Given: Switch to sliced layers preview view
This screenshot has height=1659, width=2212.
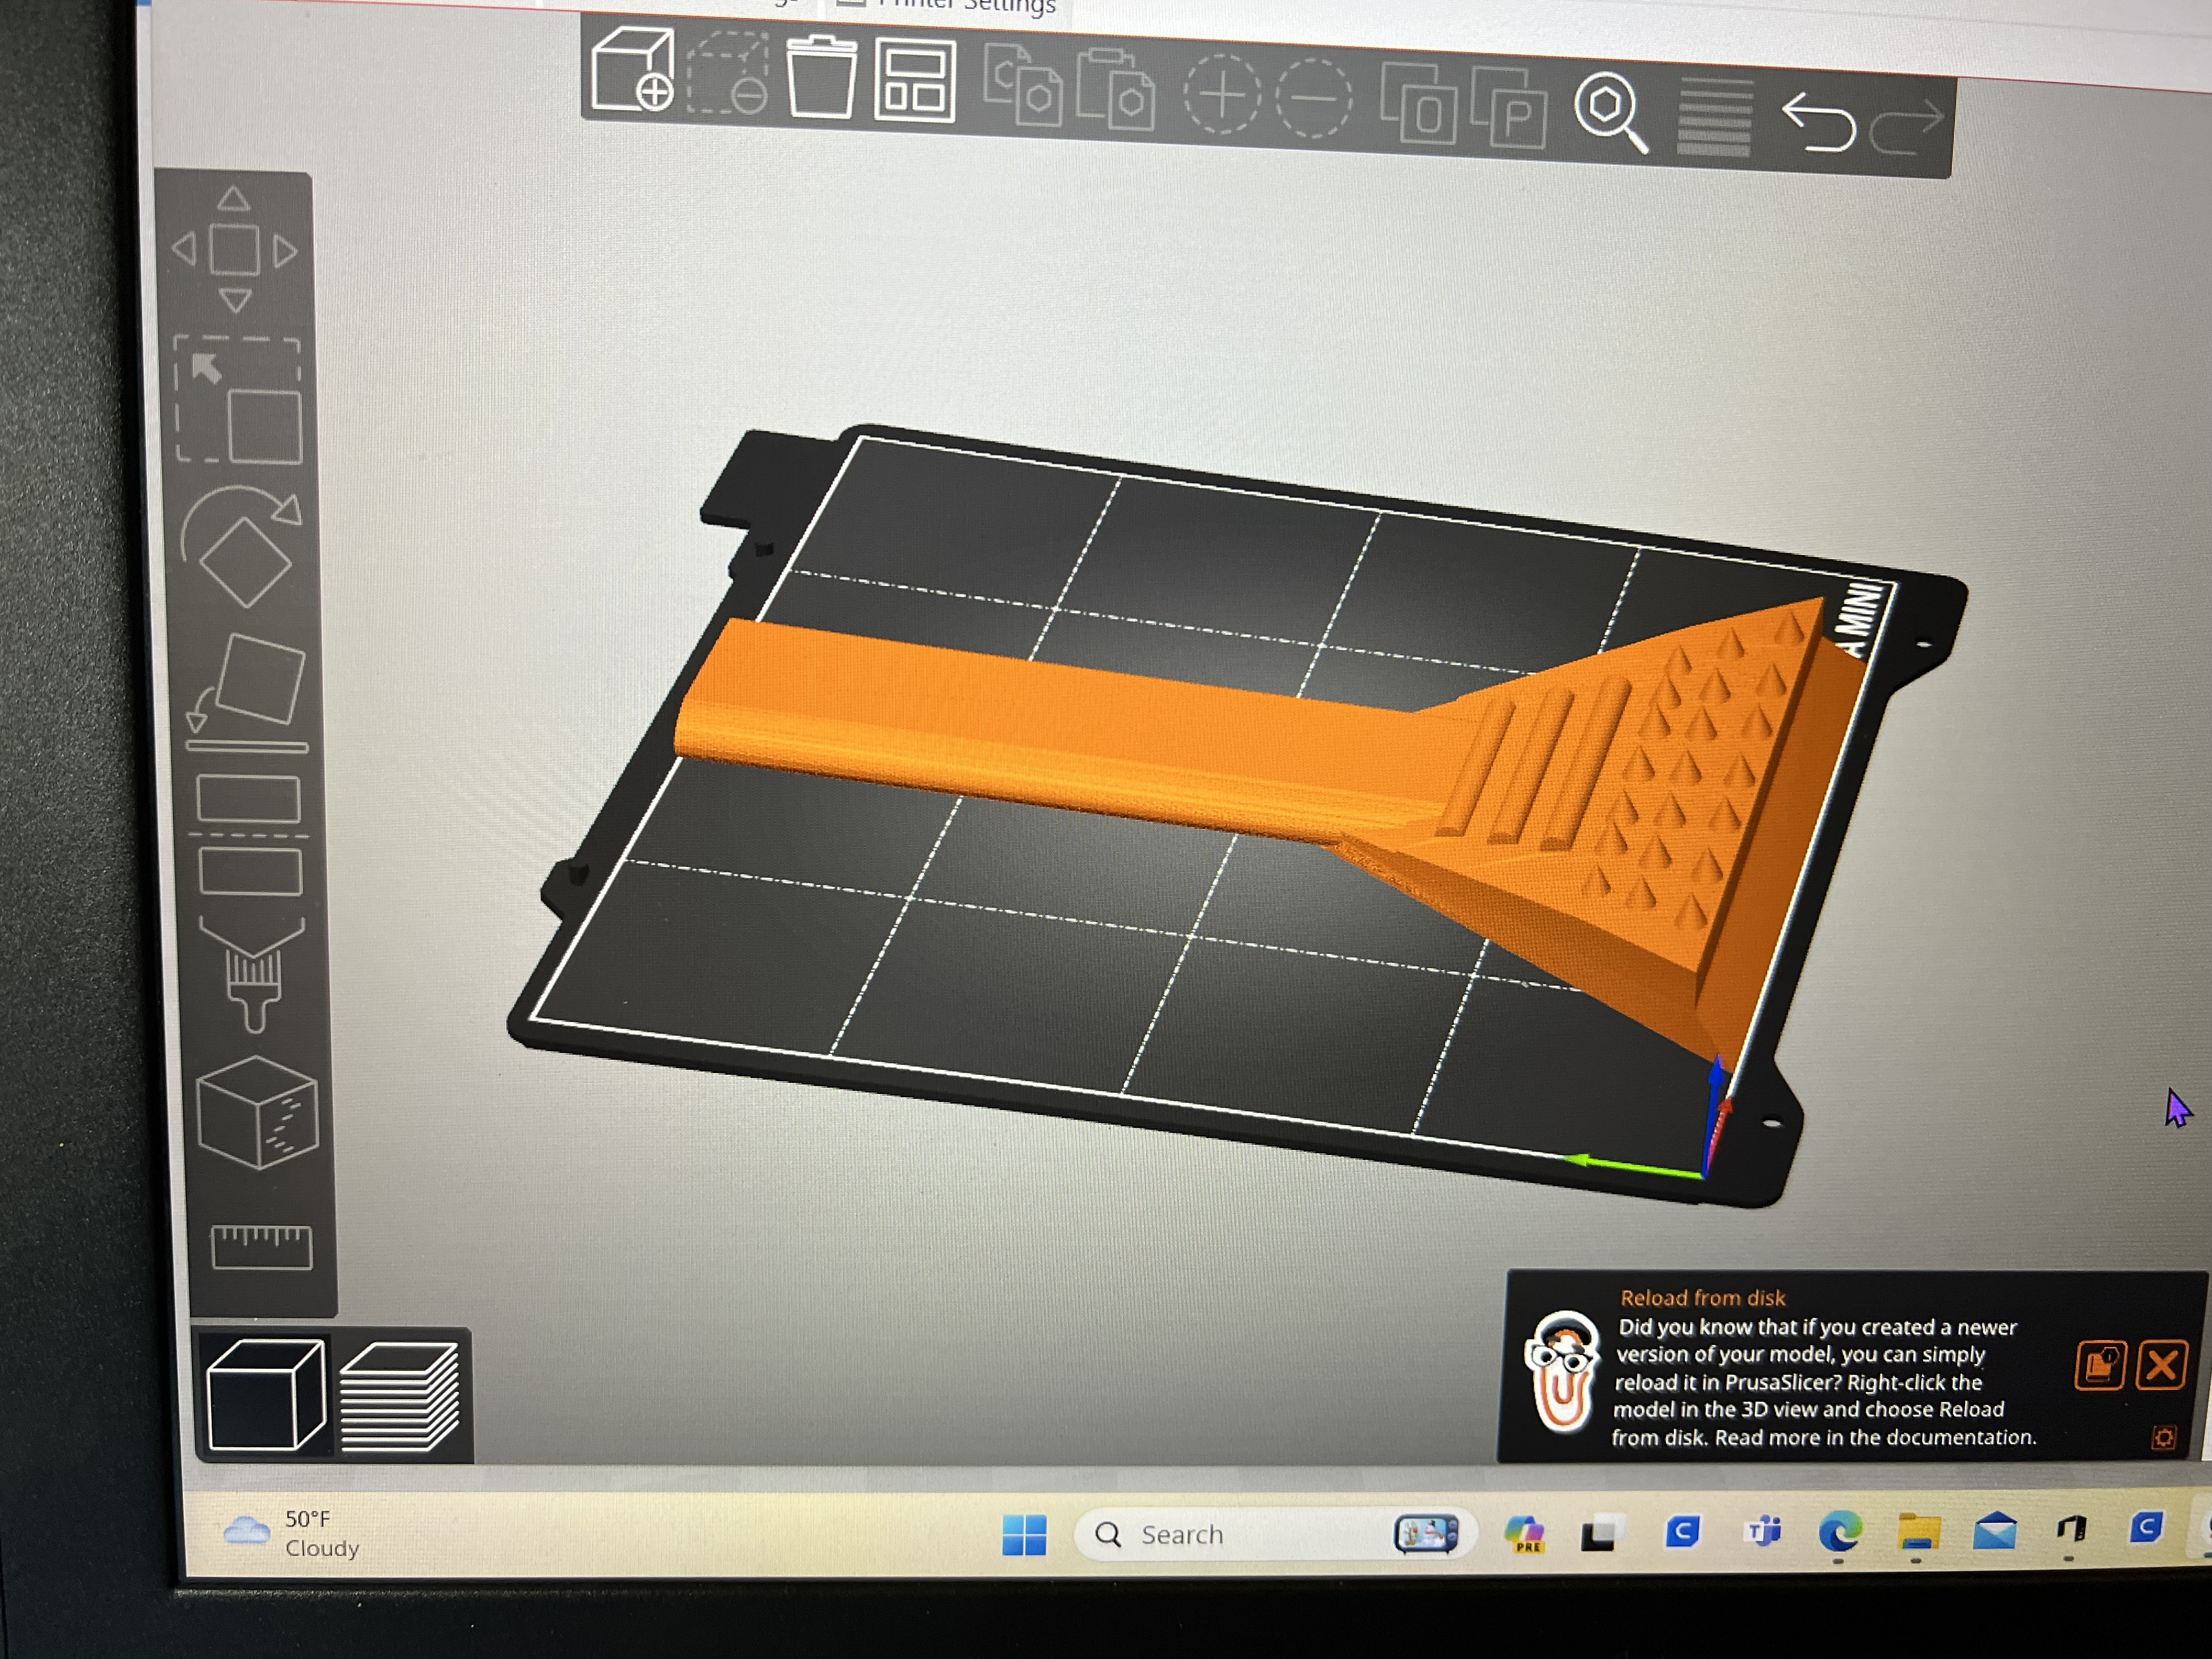Looking at the screenshot, I should [x=400, y=1398].
